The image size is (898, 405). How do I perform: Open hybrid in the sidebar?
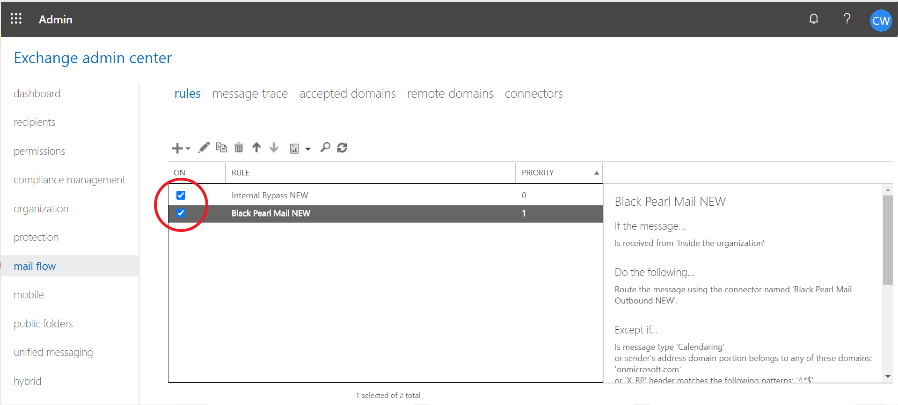(27, 381)
